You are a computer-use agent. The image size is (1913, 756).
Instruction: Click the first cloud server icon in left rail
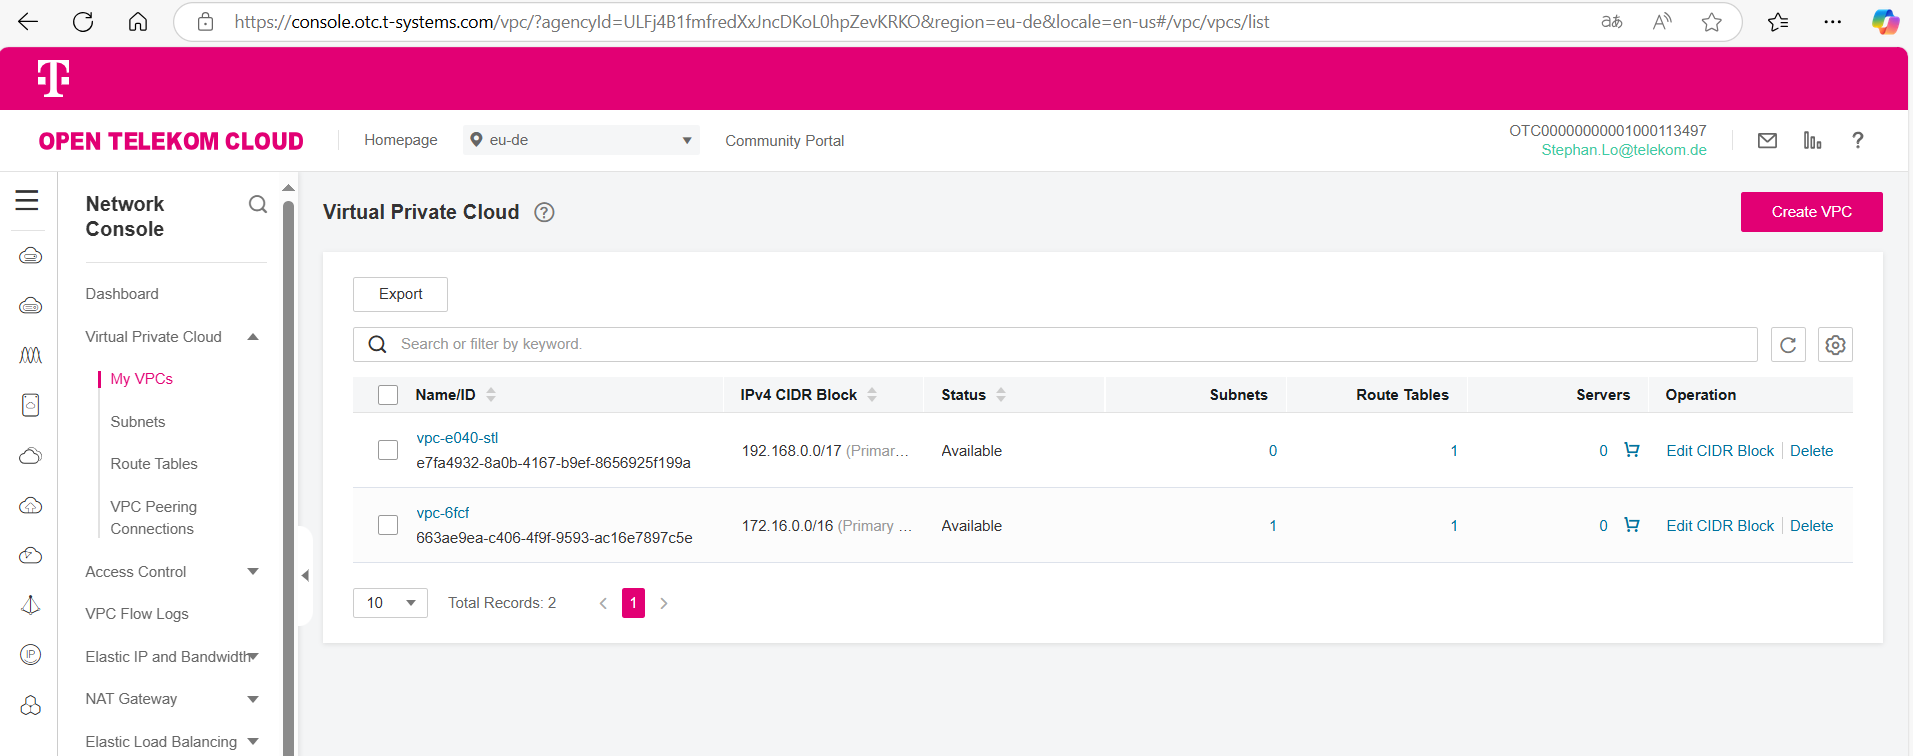click(x=31, y=256)
